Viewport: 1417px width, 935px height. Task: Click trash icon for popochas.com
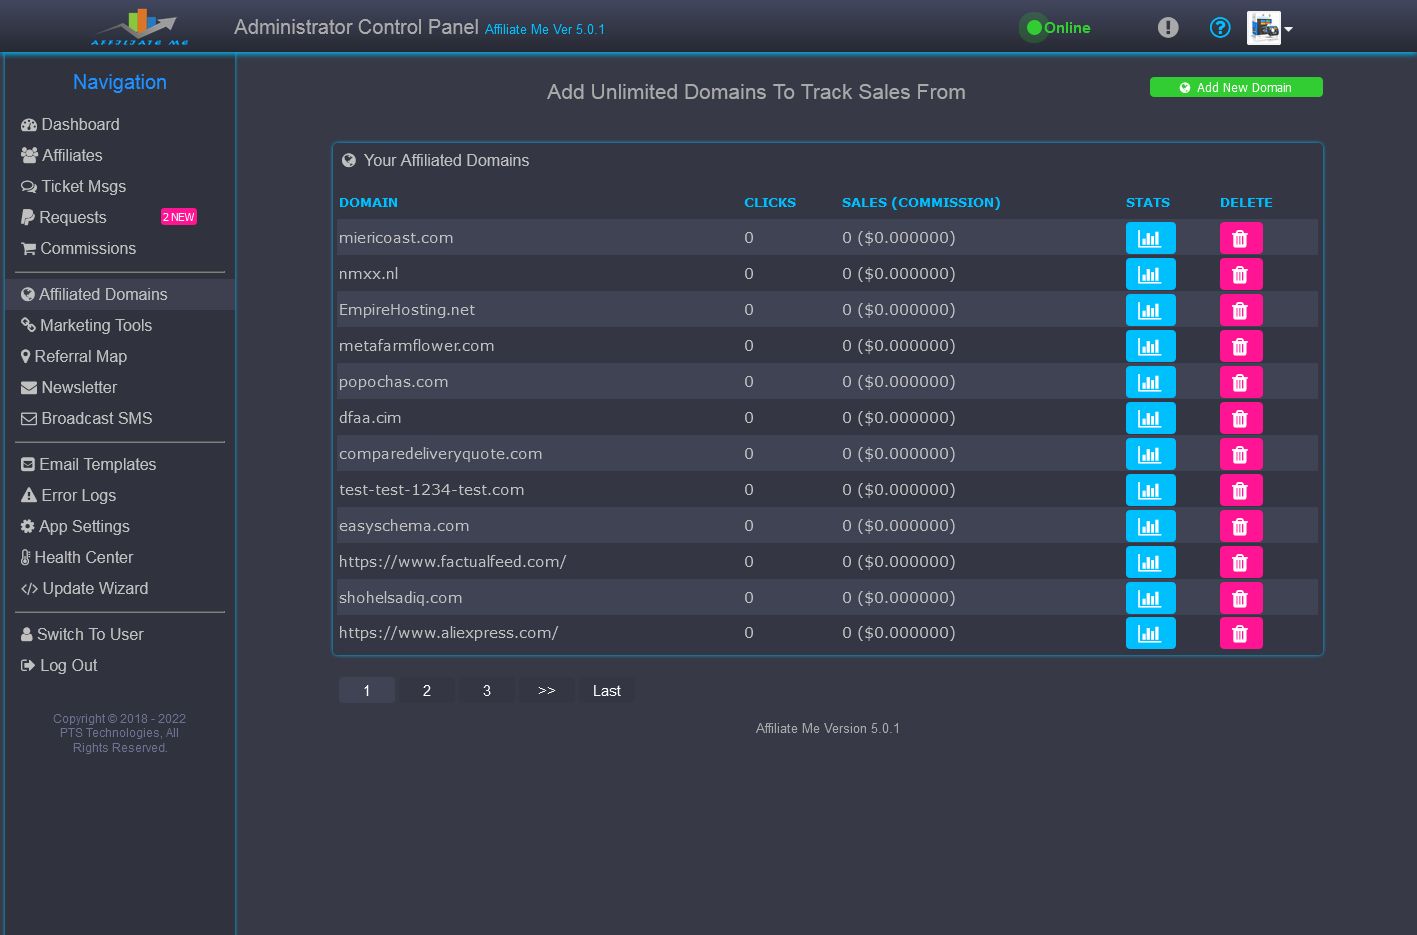tap(1240, 382)
